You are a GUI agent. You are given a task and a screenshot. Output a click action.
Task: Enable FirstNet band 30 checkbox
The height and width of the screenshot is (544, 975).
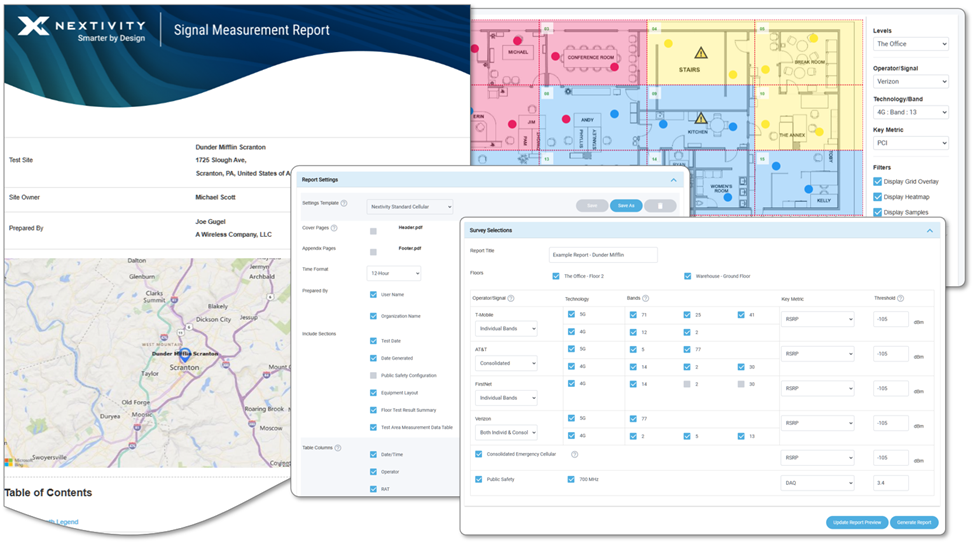(x=741, y=384)
